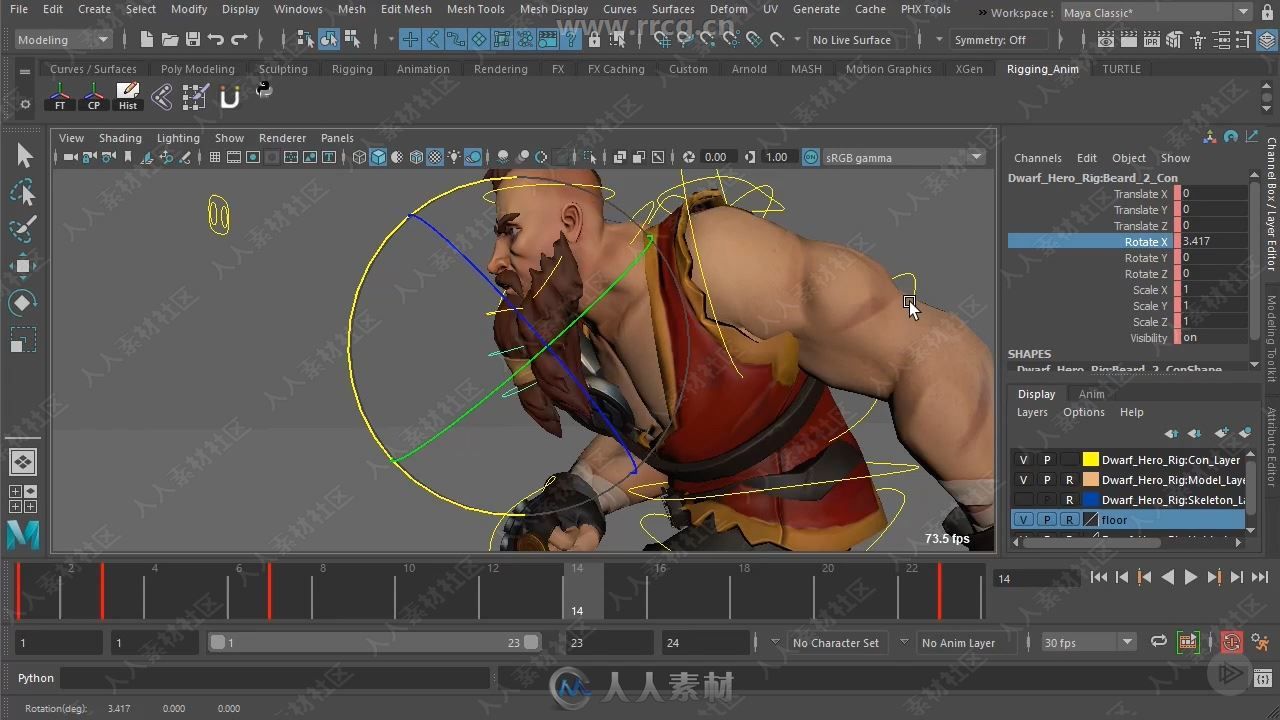Image resolution: width=1280 pixels, height=720 pixels.
Task: Undo the last action via the arrow icon
Action: coord(215,40)
